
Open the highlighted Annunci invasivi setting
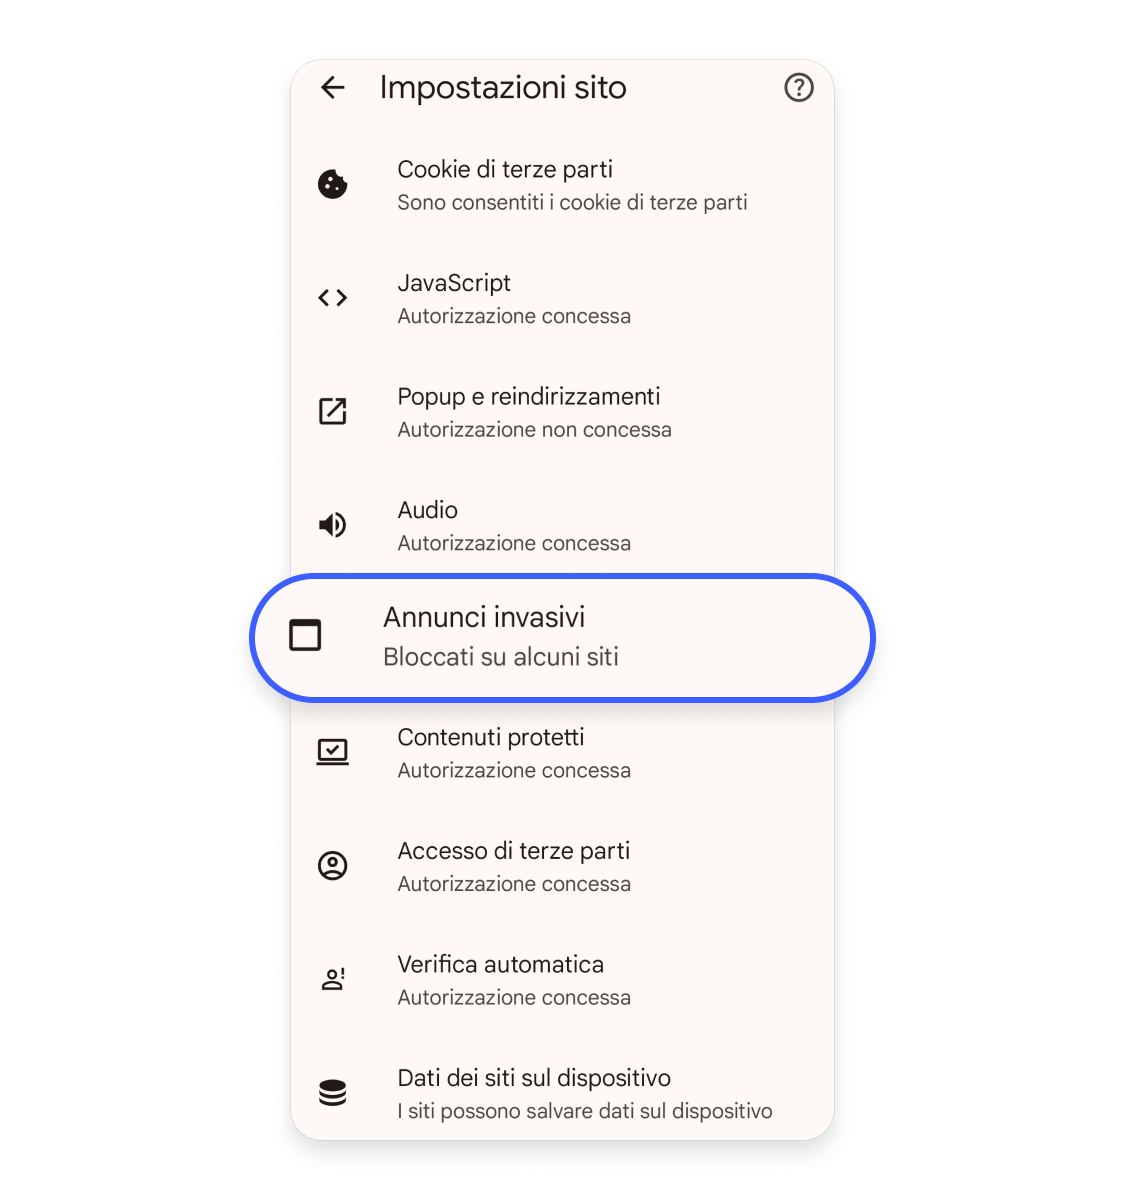click(560, 636)
